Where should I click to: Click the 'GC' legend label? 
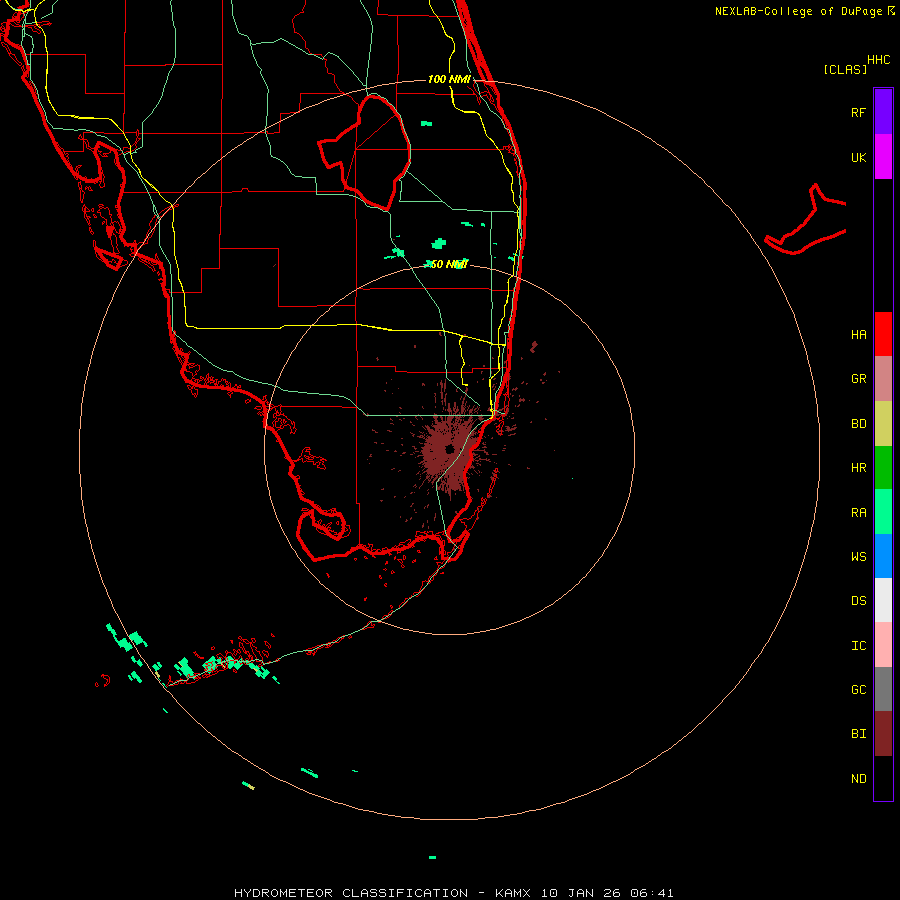[x=858, y=690]
